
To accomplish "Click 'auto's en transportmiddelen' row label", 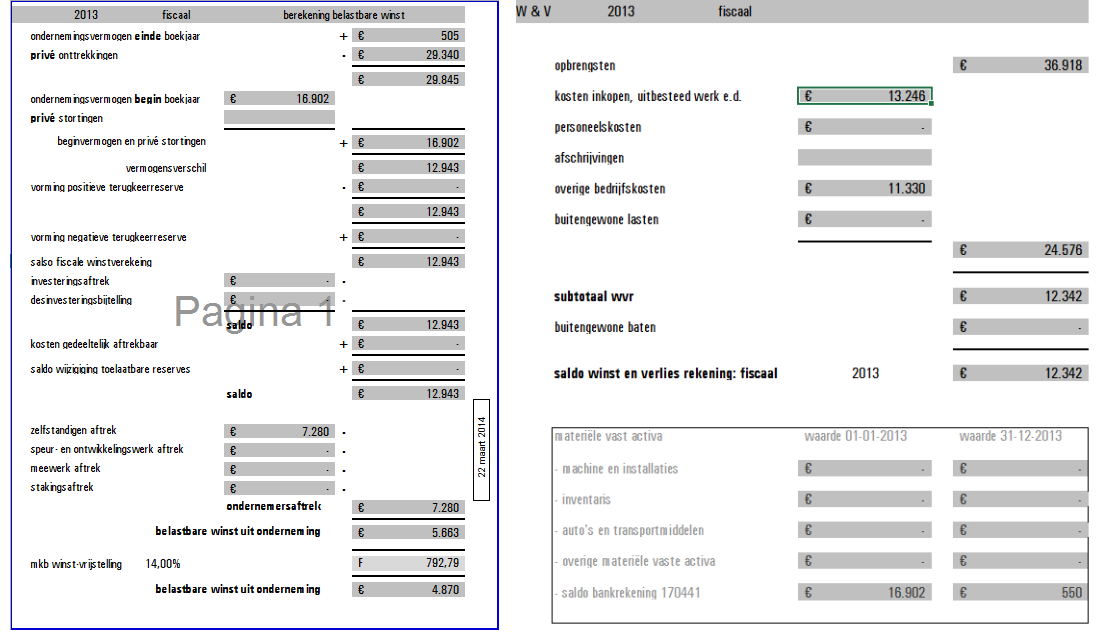I will tap(633, 530).
